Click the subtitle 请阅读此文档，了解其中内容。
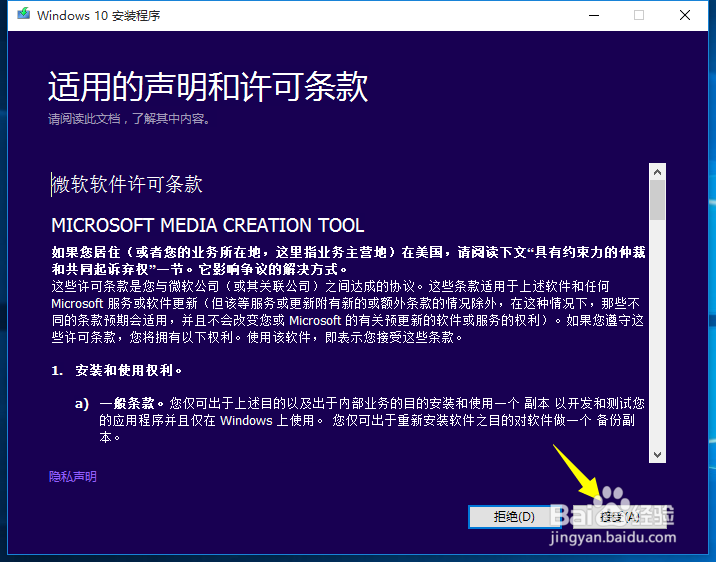 (x=129, y=119)
